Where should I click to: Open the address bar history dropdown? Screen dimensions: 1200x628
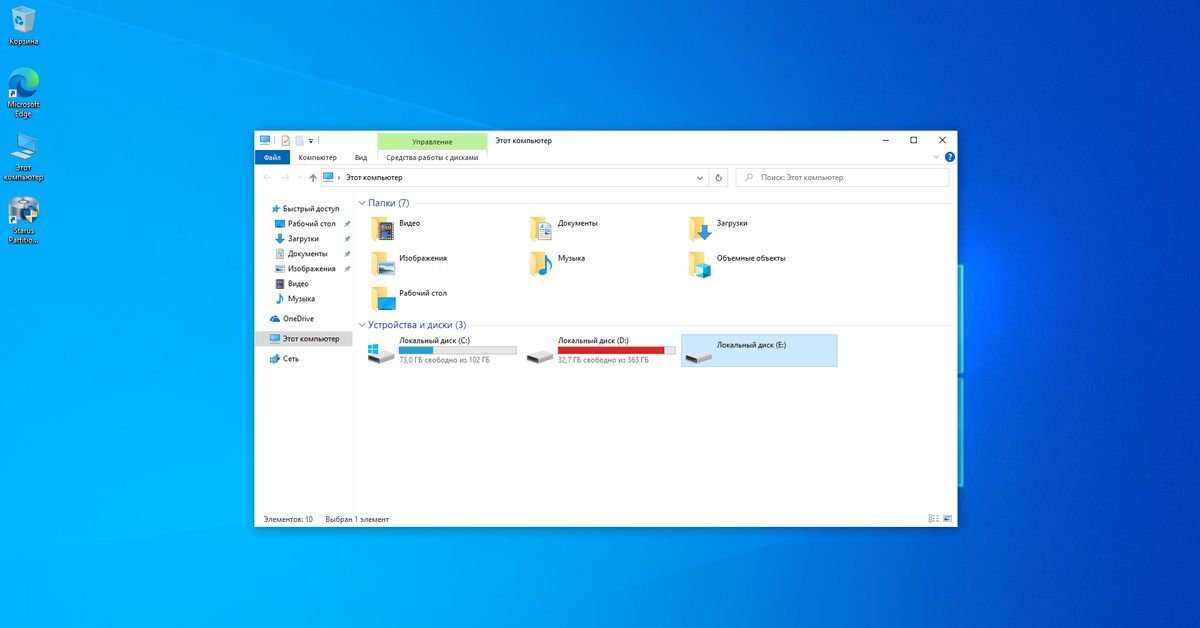tap(700, 178)
